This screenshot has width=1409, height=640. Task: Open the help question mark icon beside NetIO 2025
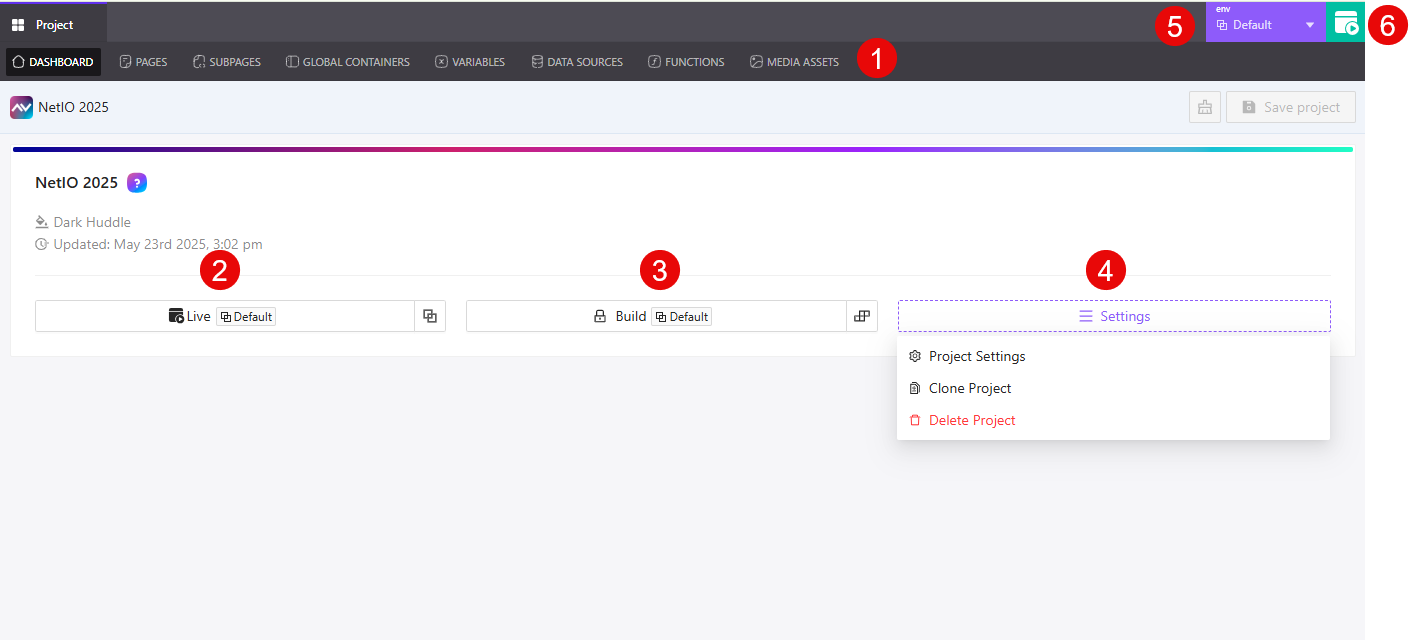(136, 182)
